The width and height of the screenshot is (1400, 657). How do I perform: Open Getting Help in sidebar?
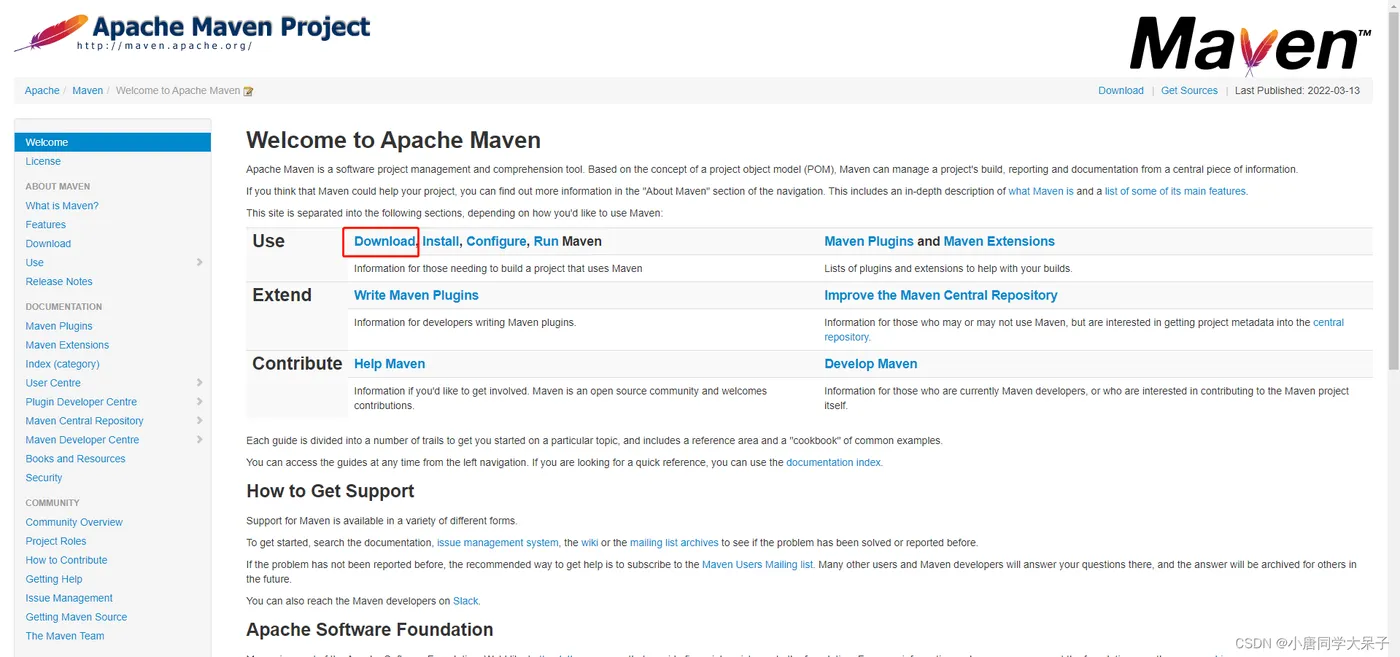click(x=54, y=579)
